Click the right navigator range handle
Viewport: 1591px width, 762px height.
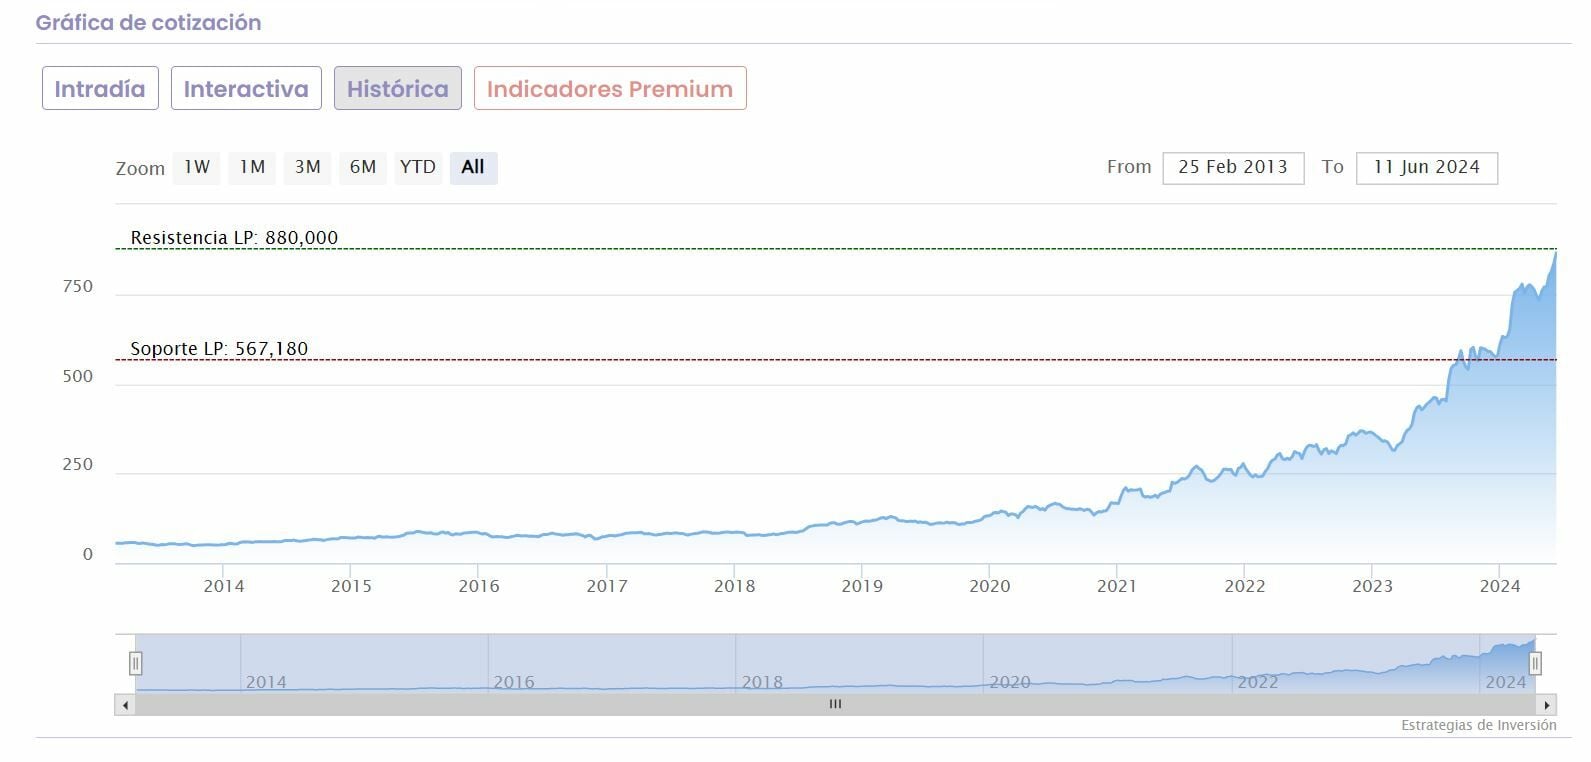1535,663
